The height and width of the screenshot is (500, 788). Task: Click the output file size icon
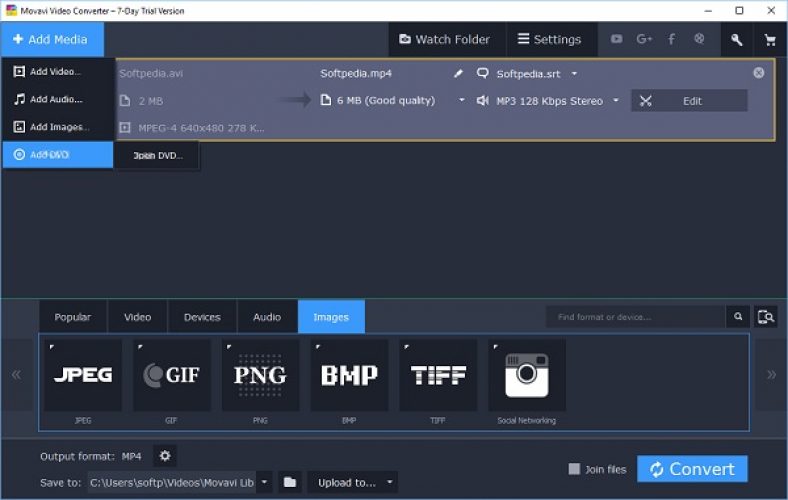pos(326,101)
